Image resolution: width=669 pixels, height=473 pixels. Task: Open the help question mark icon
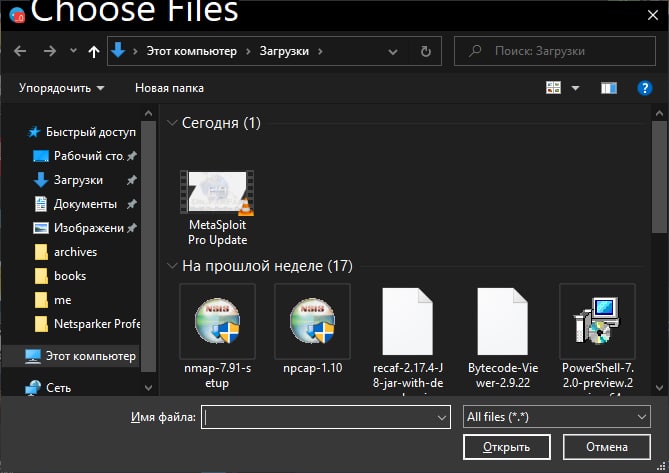tap(644, 88)
